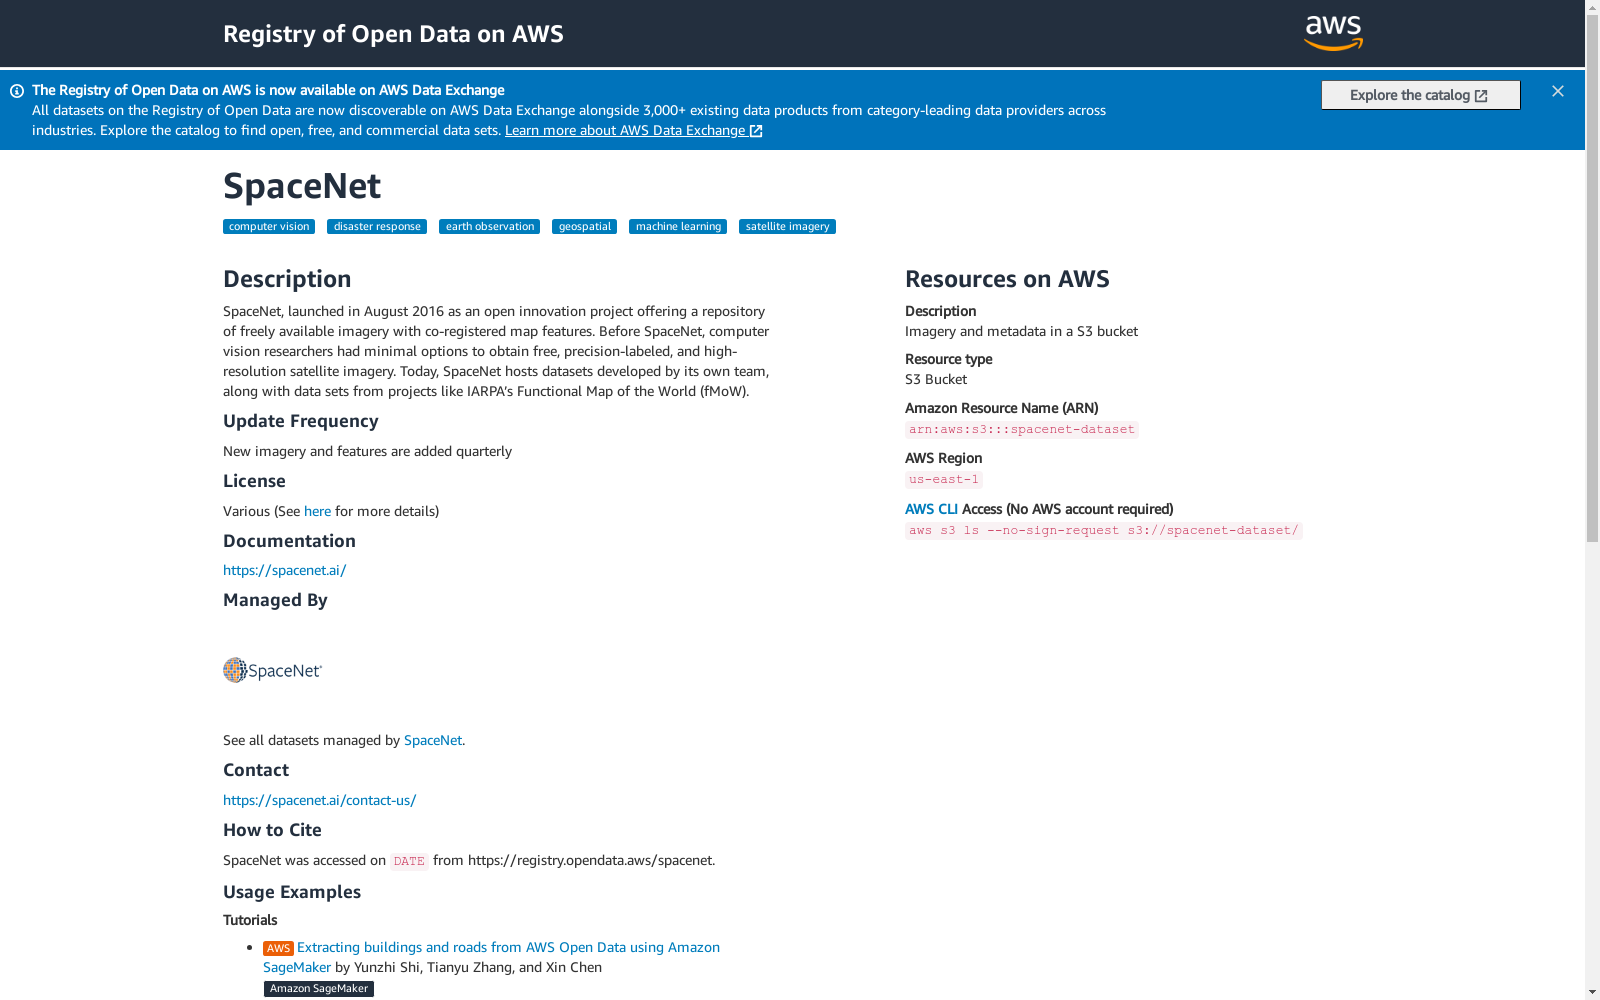Click the Usage Examples heading
Image resolution: width=1600 pixels, height=1000 pixels.
292,892
